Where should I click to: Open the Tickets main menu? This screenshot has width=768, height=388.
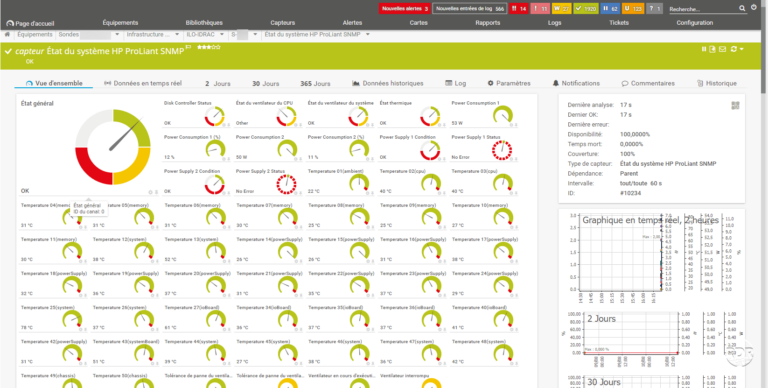coord(619,23)
